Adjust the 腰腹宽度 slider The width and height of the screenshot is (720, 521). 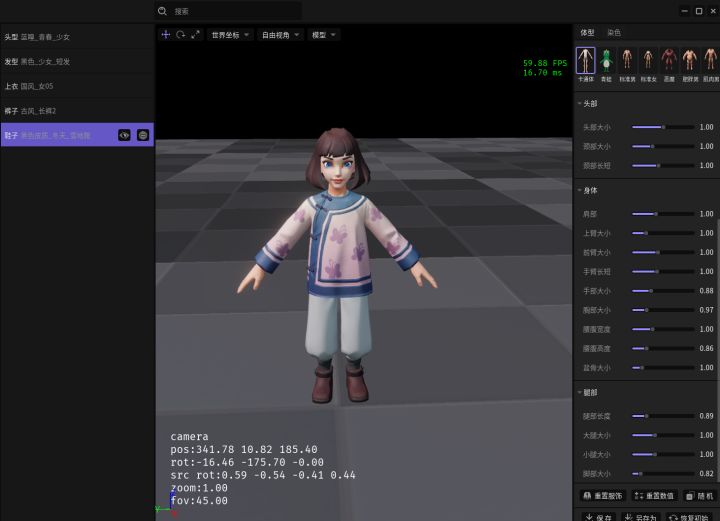663,329
